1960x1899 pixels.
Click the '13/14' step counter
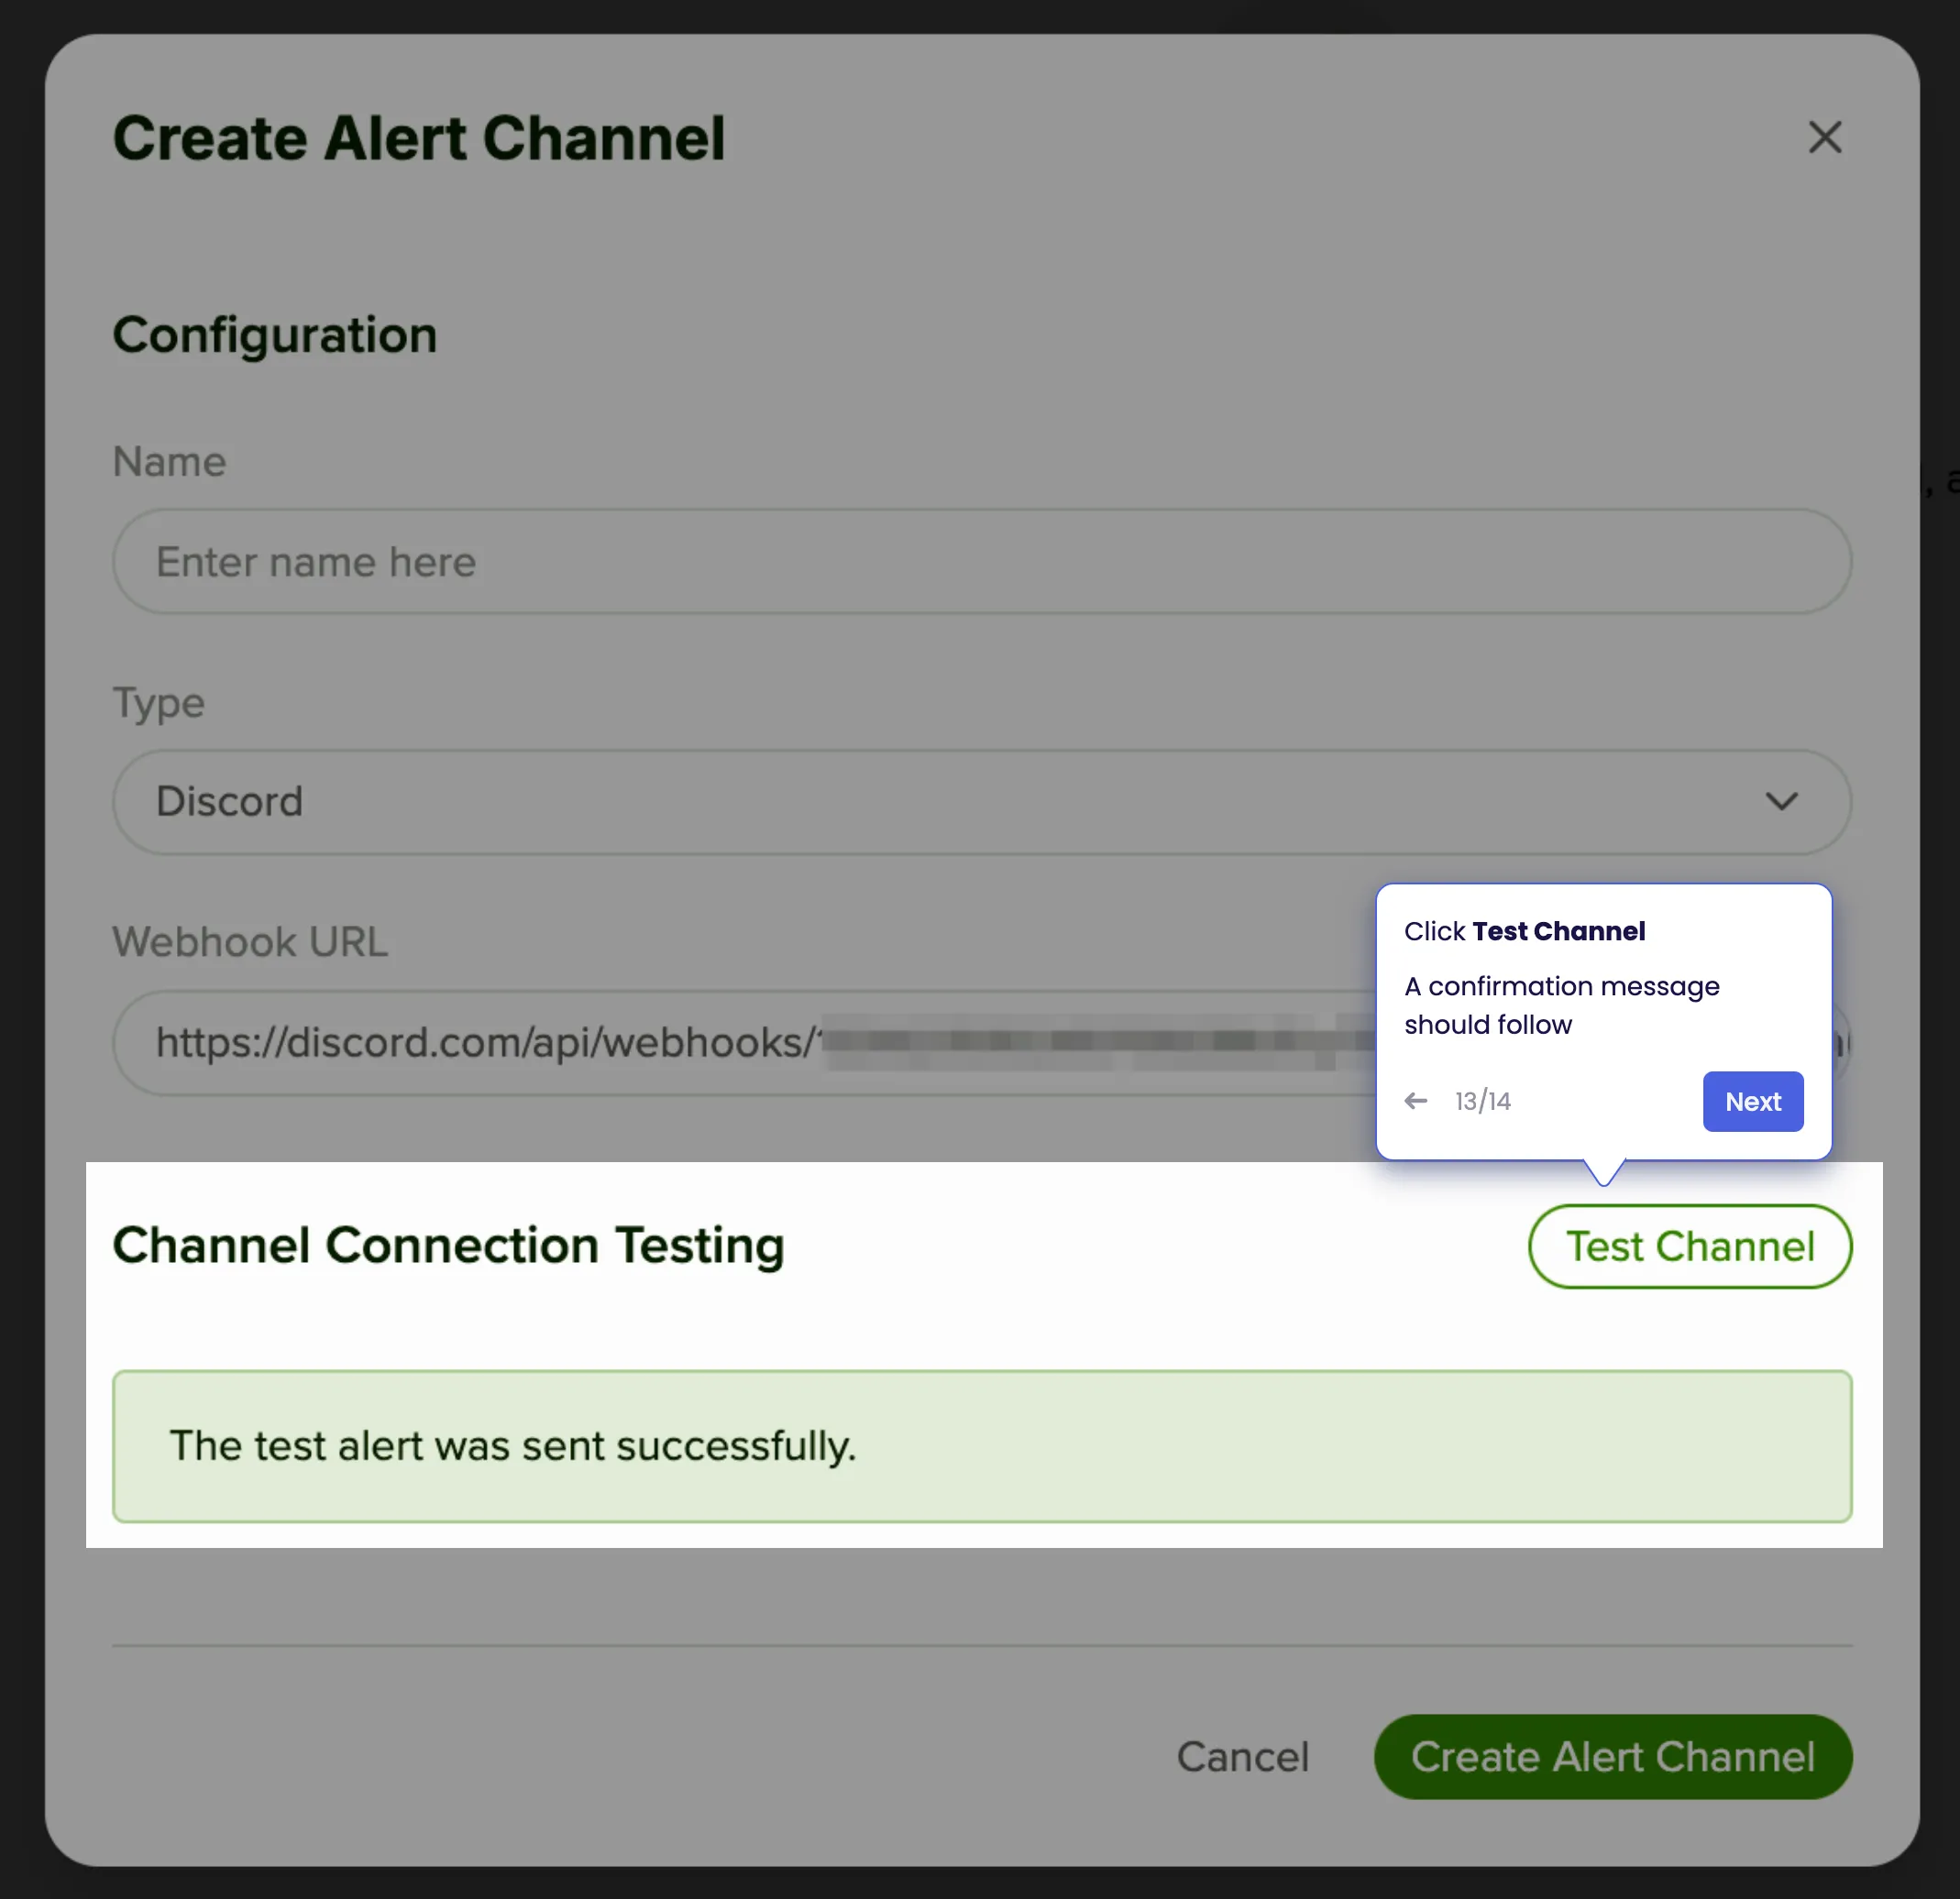[1483, 1101]
